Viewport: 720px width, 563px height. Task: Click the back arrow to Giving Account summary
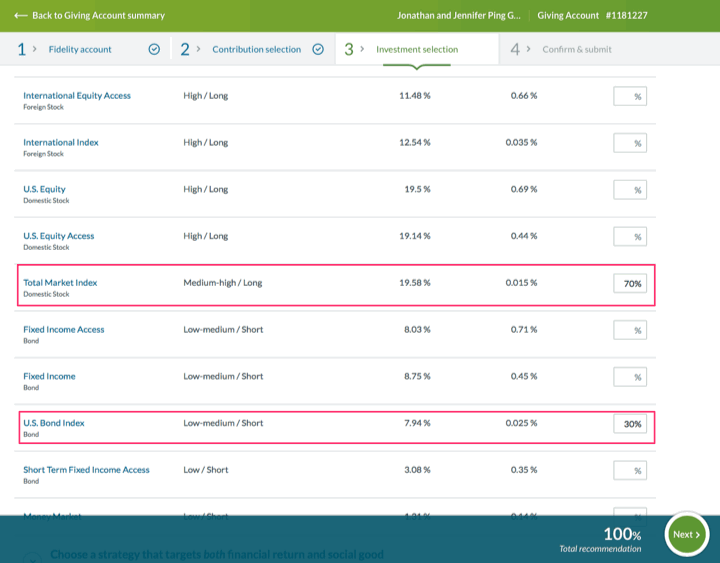[21, 16]
